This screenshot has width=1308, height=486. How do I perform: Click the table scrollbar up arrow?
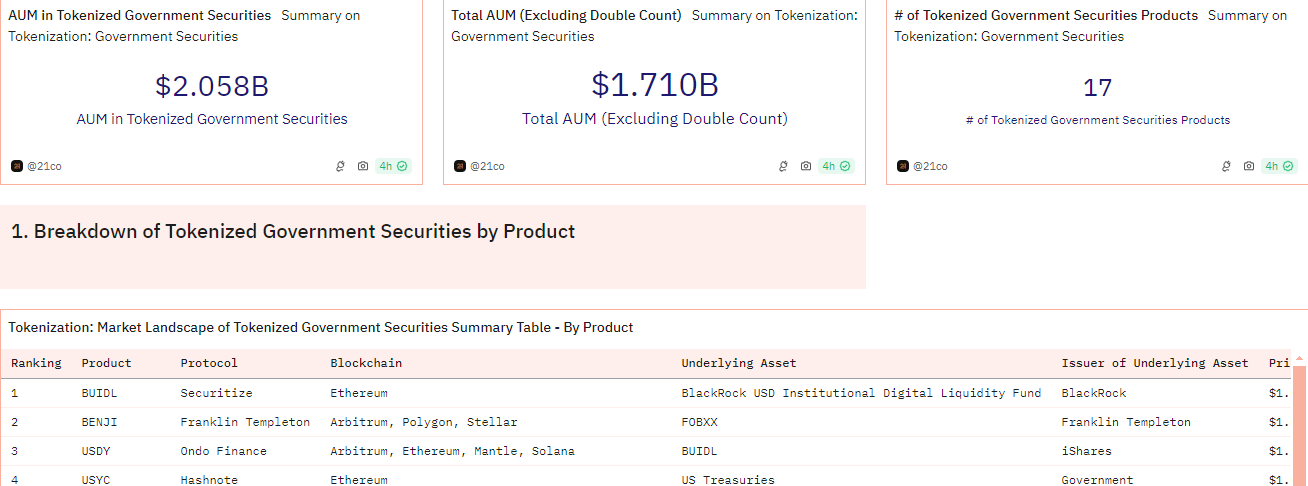pos(1299,357)
